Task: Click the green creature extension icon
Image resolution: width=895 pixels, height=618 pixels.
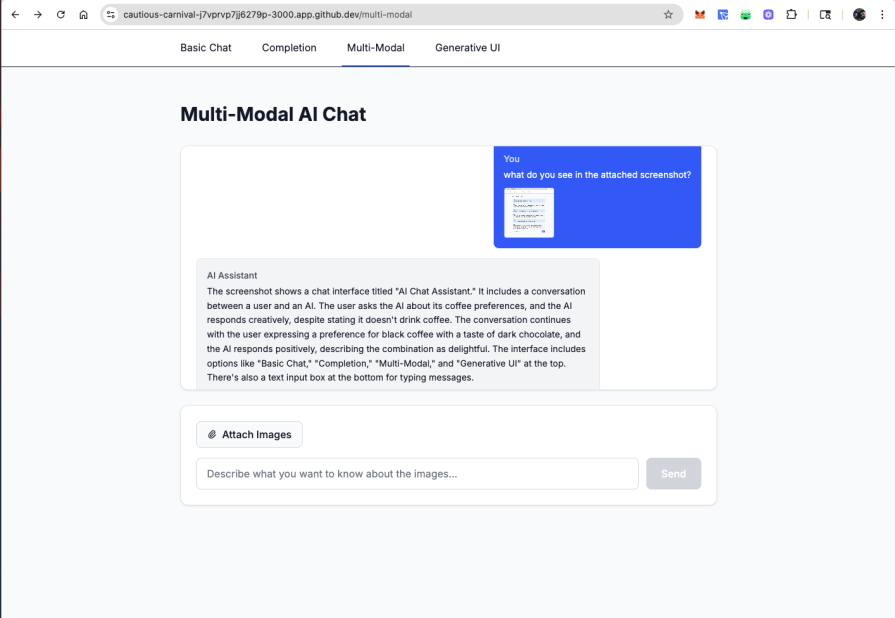Action: (746, 15)
